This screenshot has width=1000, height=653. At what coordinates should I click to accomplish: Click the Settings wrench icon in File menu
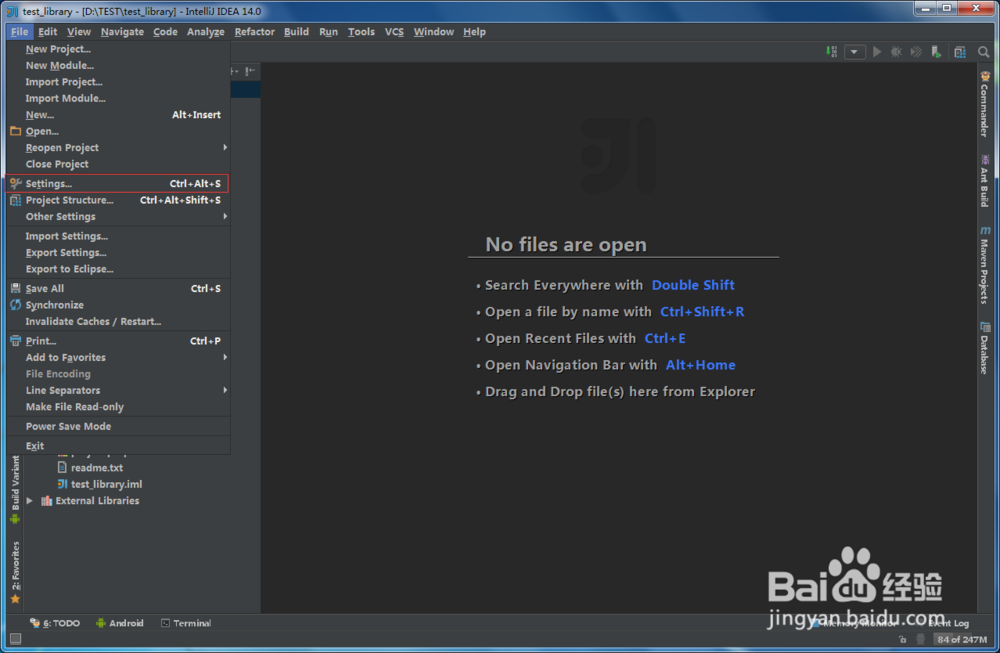click(15, 184)
